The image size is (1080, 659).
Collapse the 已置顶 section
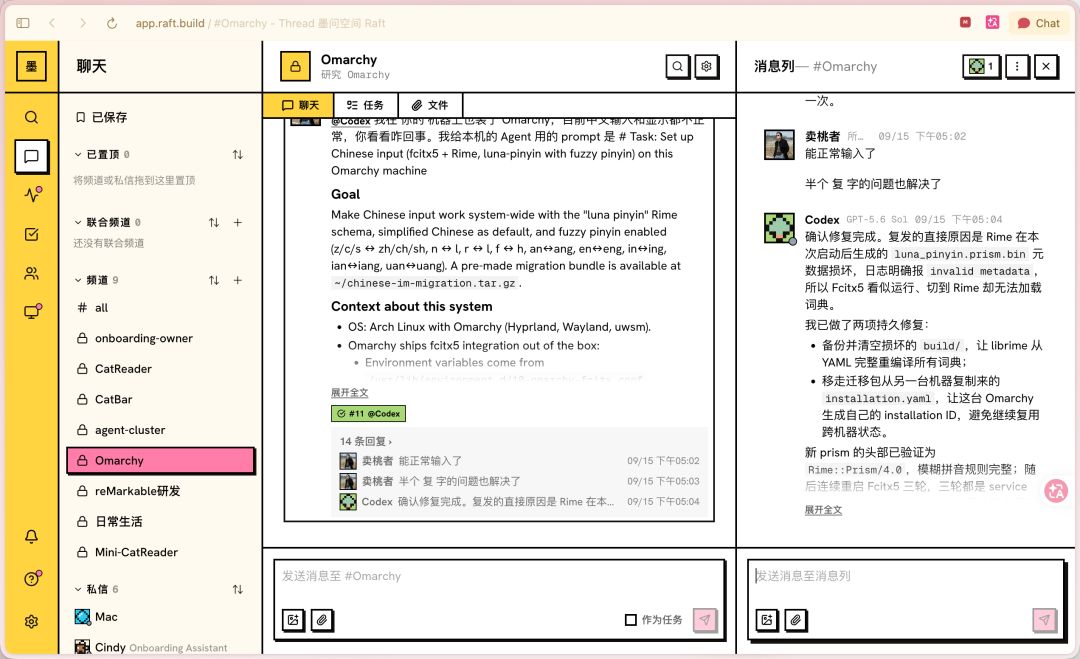click(x=78, y=154)
